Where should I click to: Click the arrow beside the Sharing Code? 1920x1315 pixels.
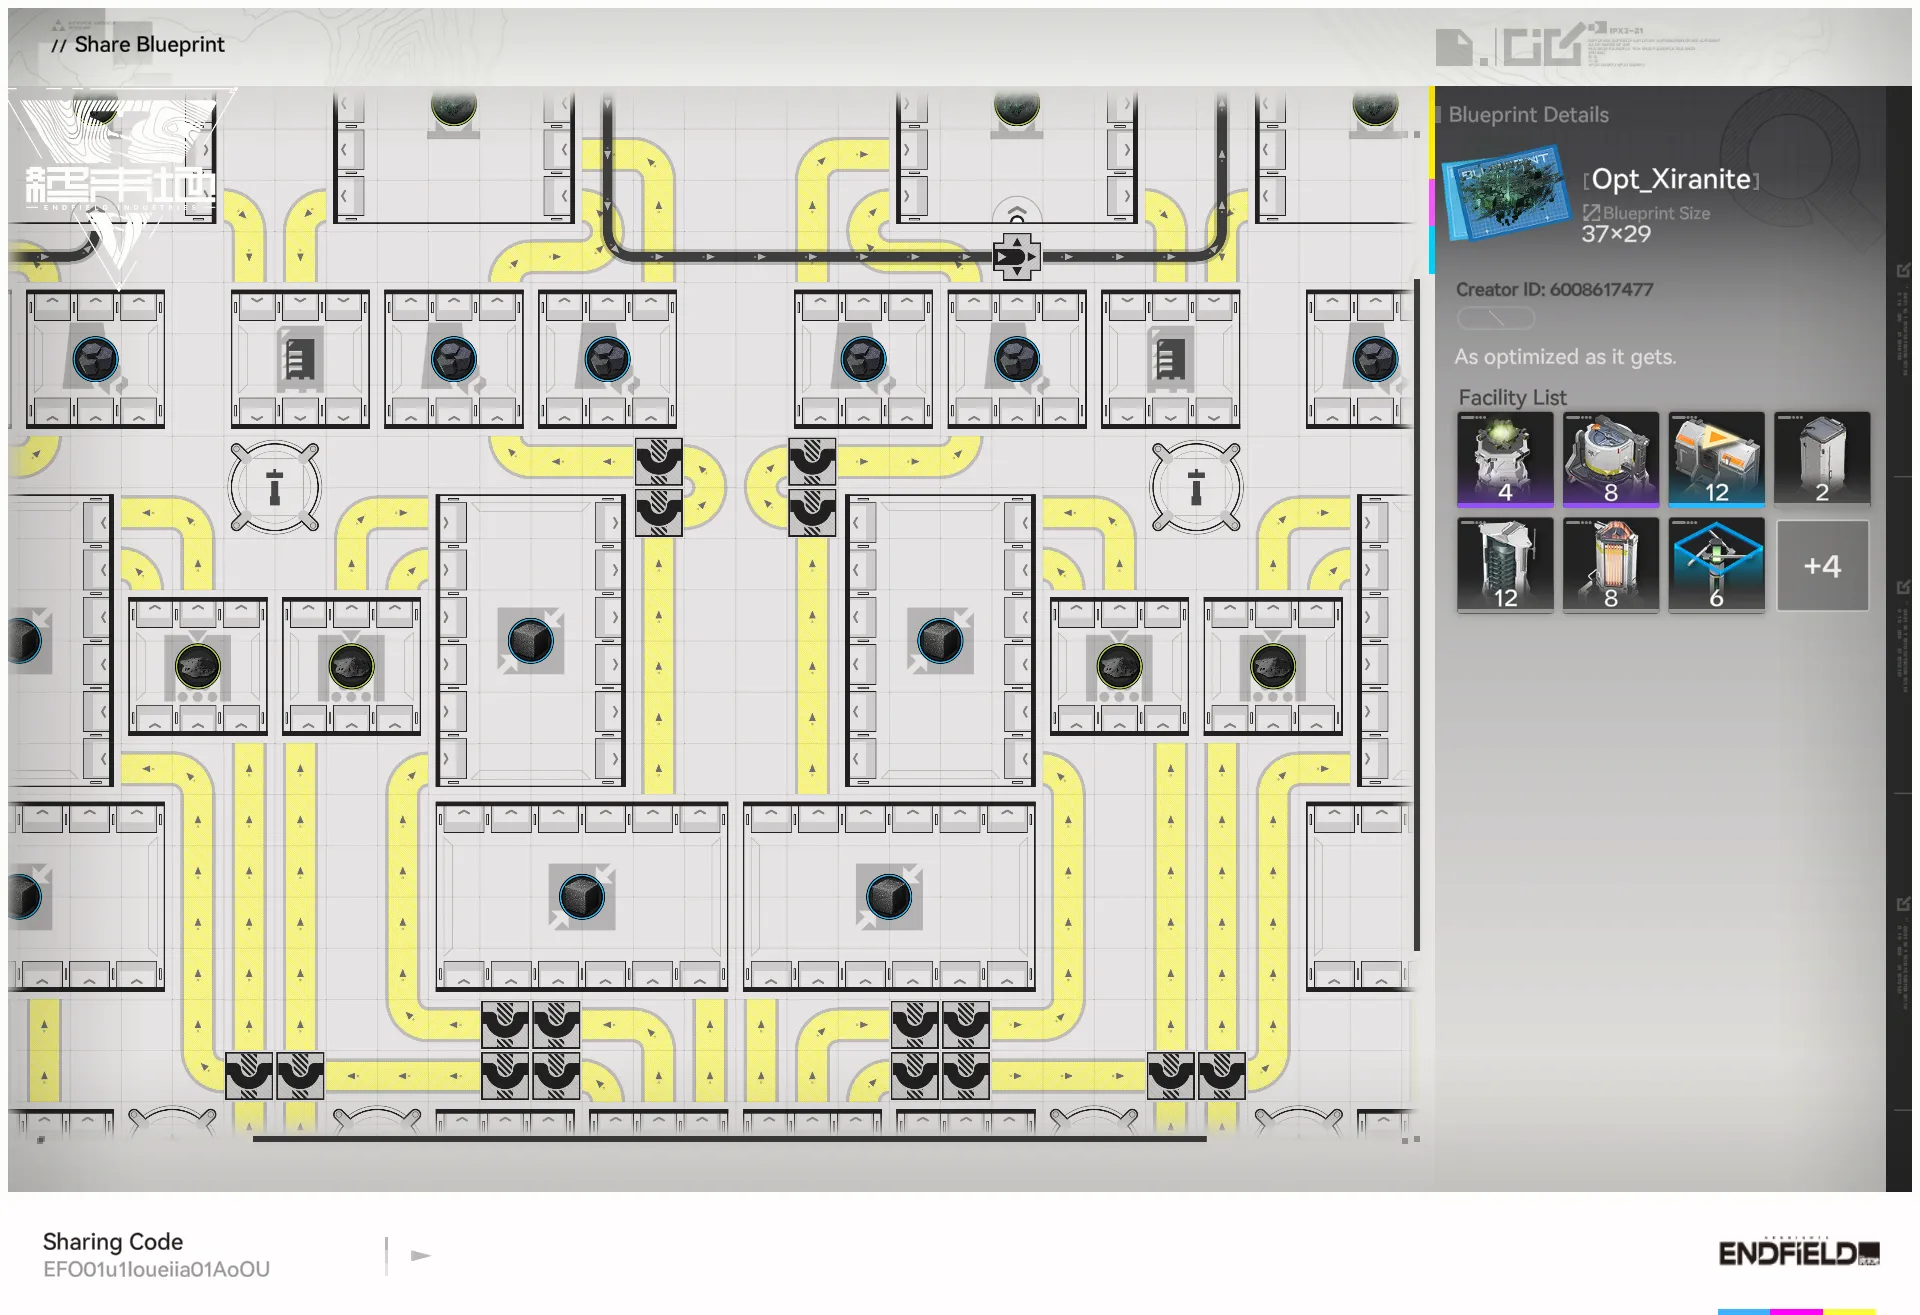pos(421,1256)
